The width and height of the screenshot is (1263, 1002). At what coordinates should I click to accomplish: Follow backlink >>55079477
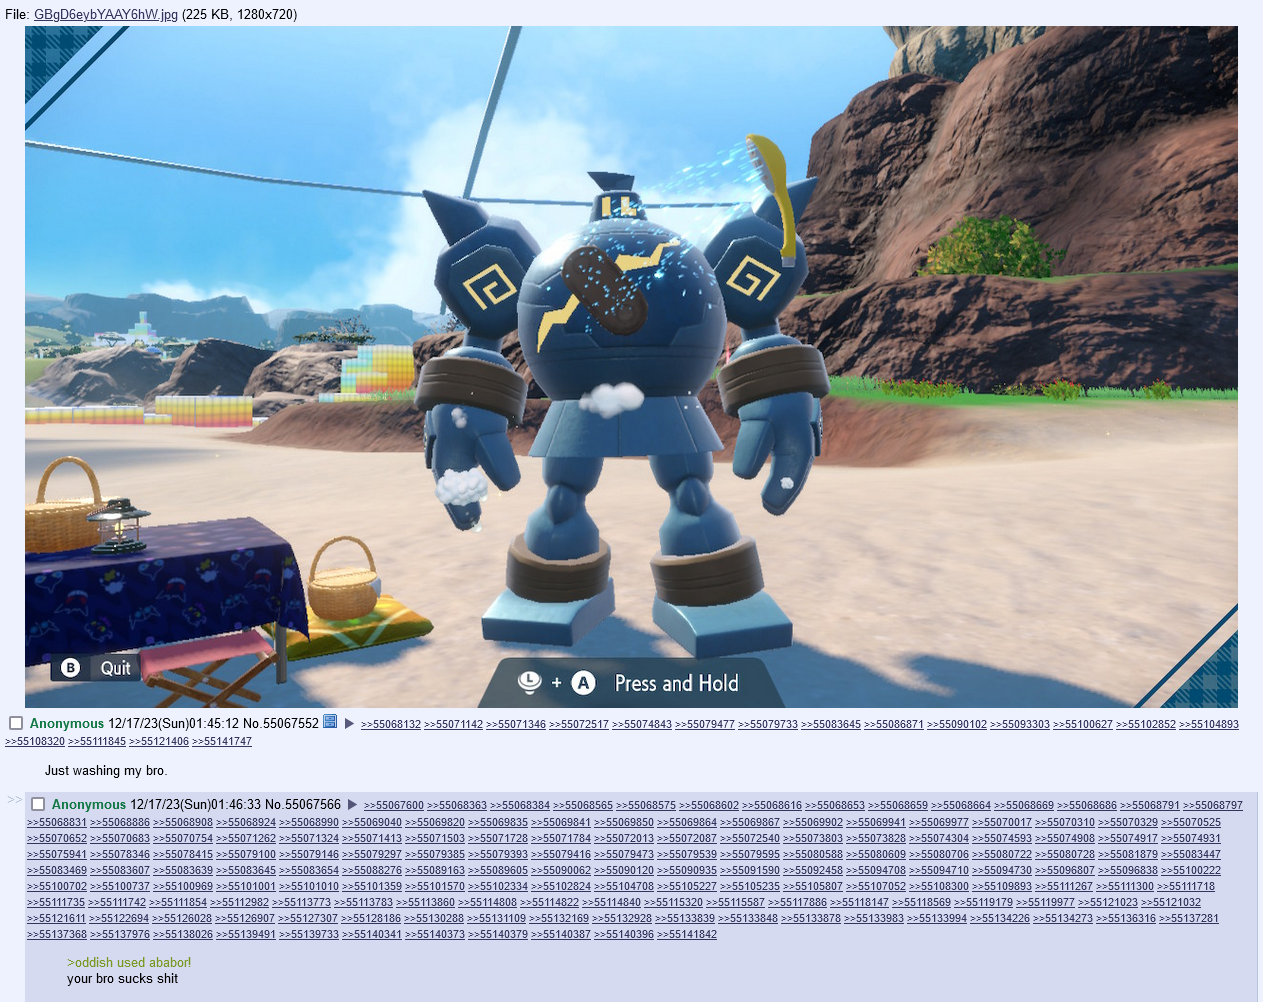[705, 724]
